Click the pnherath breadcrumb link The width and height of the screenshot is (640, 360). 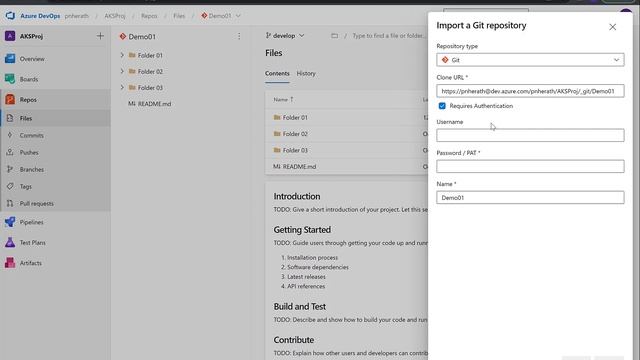76,16
